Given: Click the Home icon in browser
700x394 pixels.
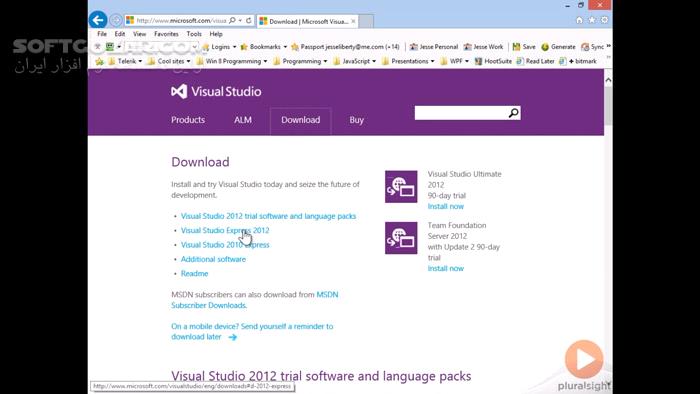Looking at the screenshot, I should (579, 20).
